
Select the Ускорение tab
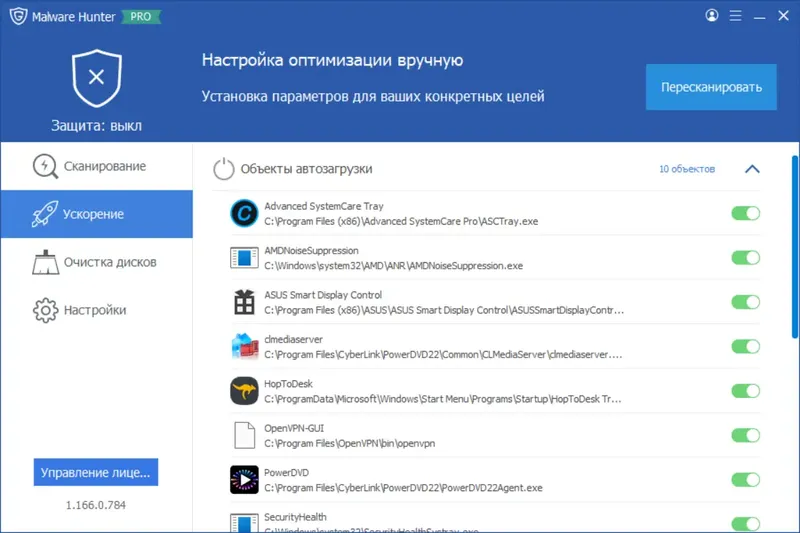[96, 214]
